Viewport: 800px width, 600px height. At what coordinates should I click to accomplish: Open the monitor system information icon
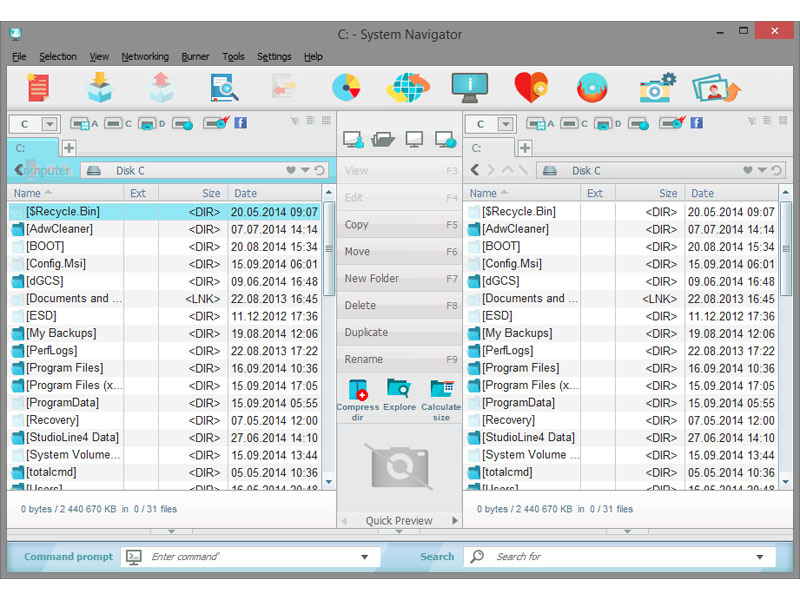[469, 88]
